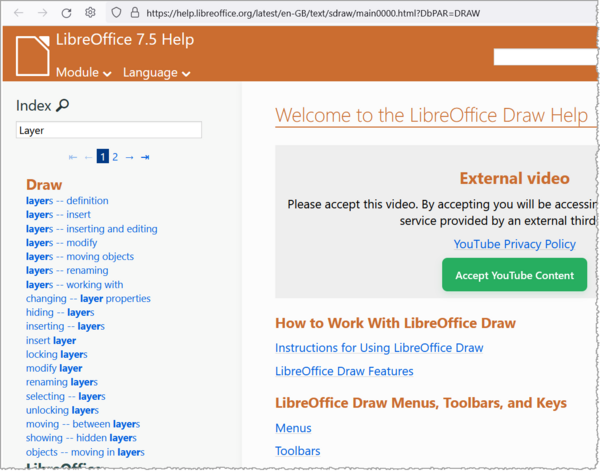Open browser settings gear icon
Screen dimensions: 600x471
tap(90, 13)
